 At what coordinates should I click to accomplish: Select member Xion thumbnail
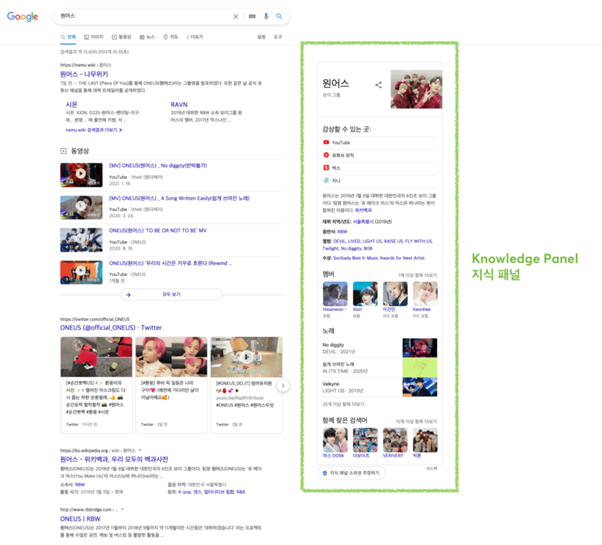pyautogui.click(x=365, y=294)
